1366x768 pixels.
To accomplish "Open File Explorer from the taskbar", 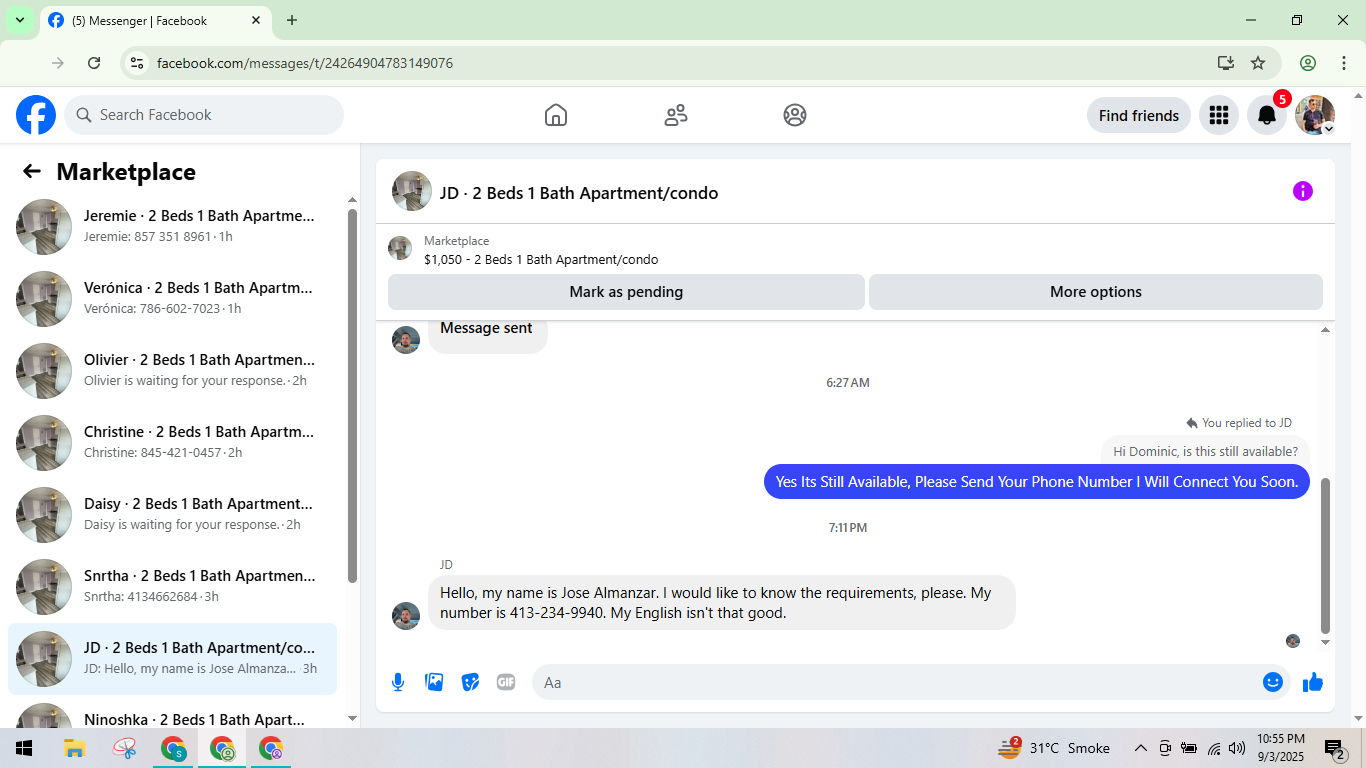I will tap(74, 748).
